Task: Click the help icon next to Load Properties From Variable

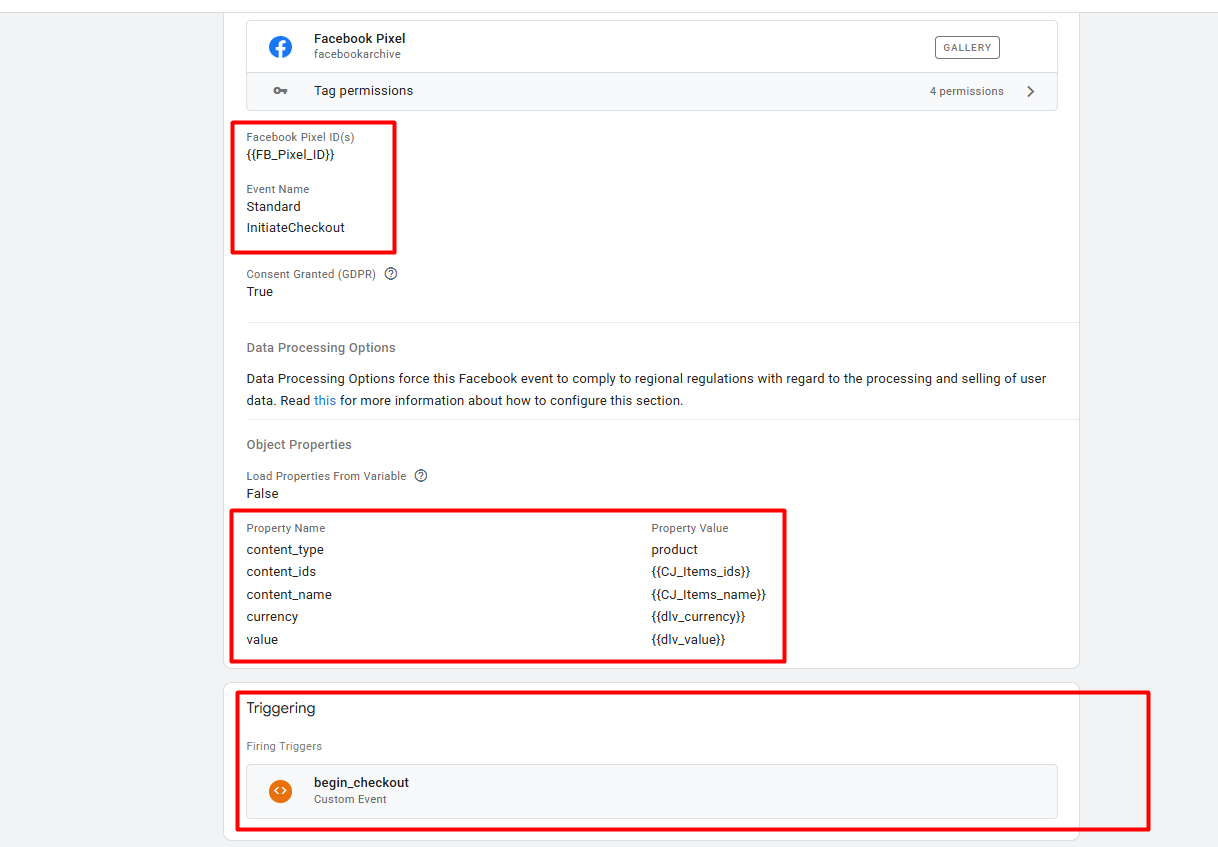Action: pos(421,476)
